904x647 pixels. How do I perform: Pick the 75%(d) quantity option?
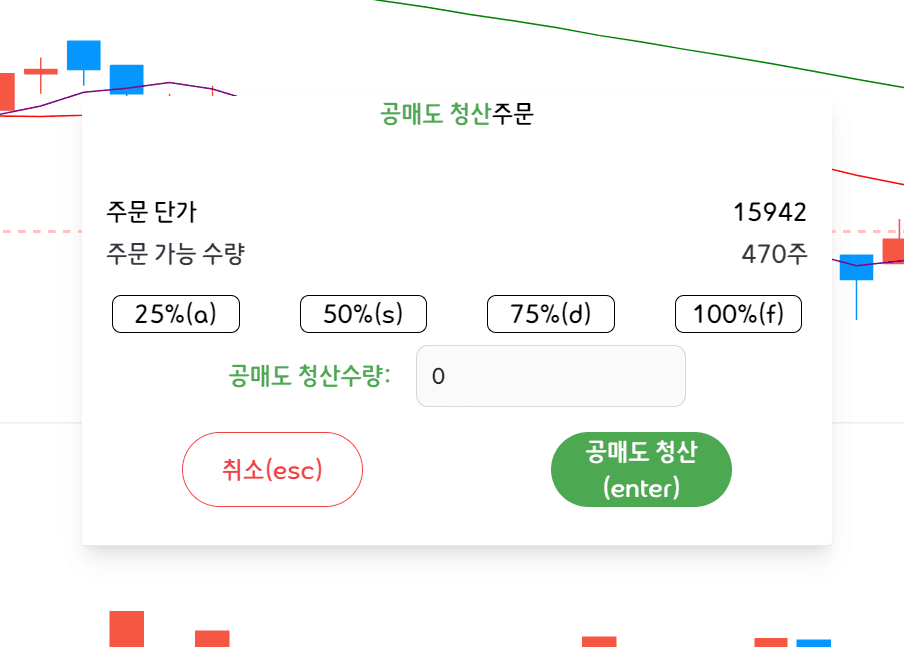point(551,314)
